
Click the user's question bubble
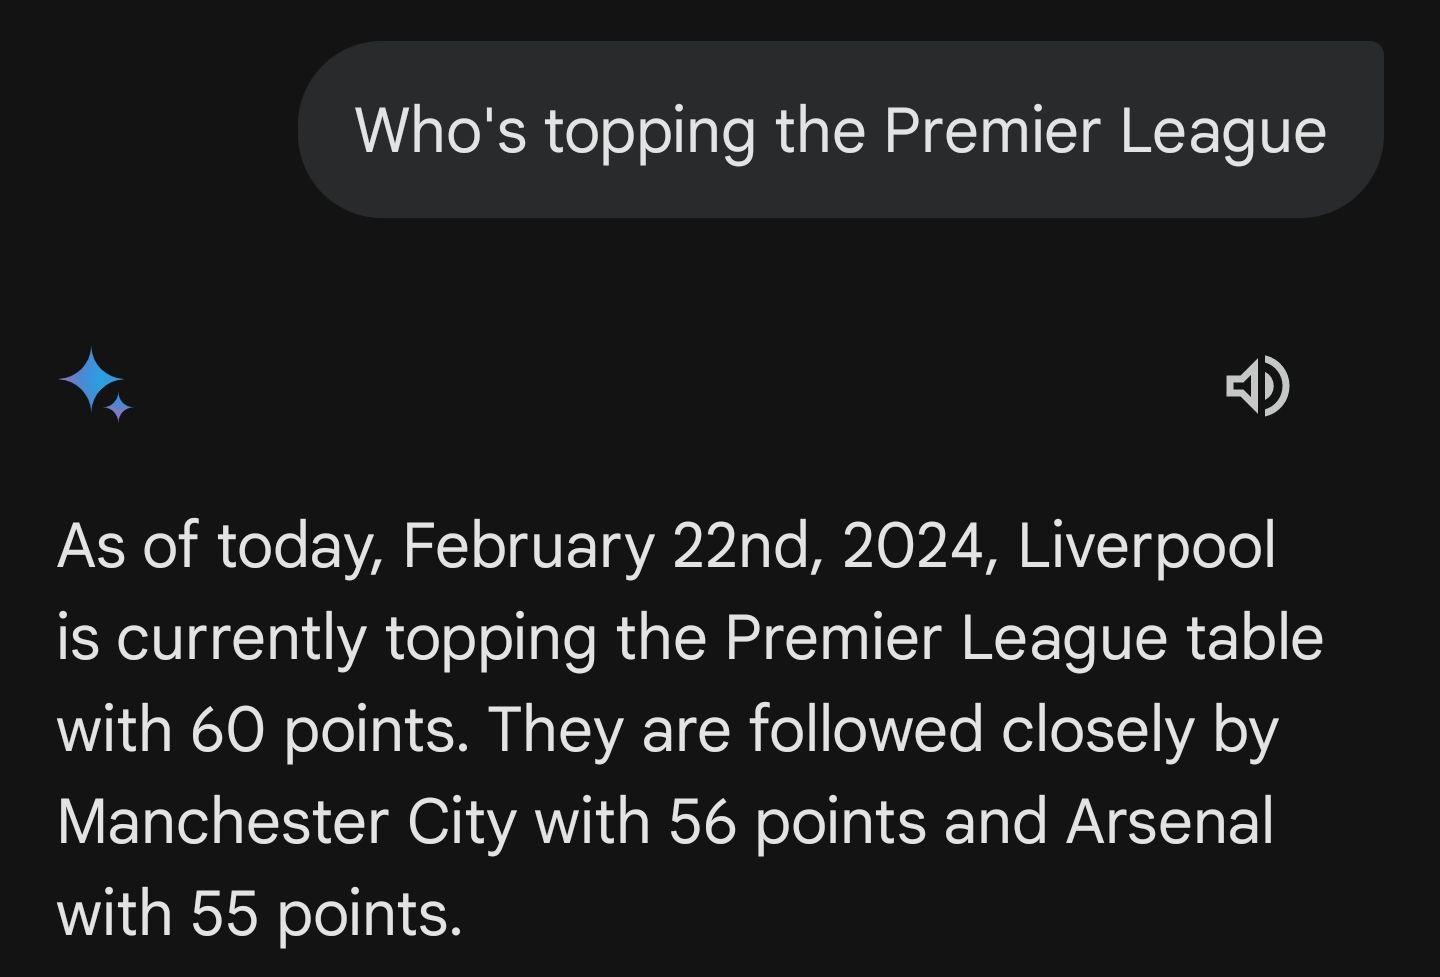tap(840, 129)
